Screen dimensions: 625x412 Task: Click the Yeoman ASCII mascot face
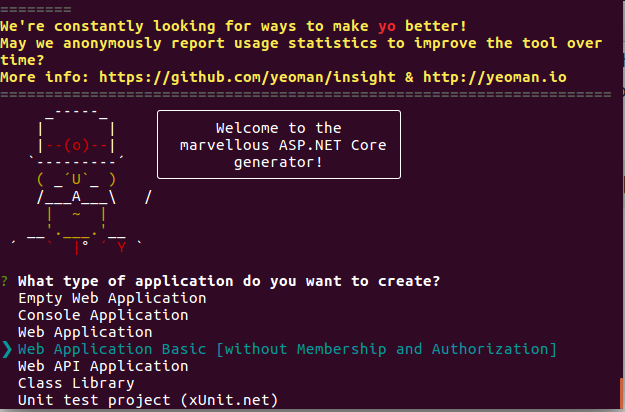pyautogui.click(x=77, y=180)
